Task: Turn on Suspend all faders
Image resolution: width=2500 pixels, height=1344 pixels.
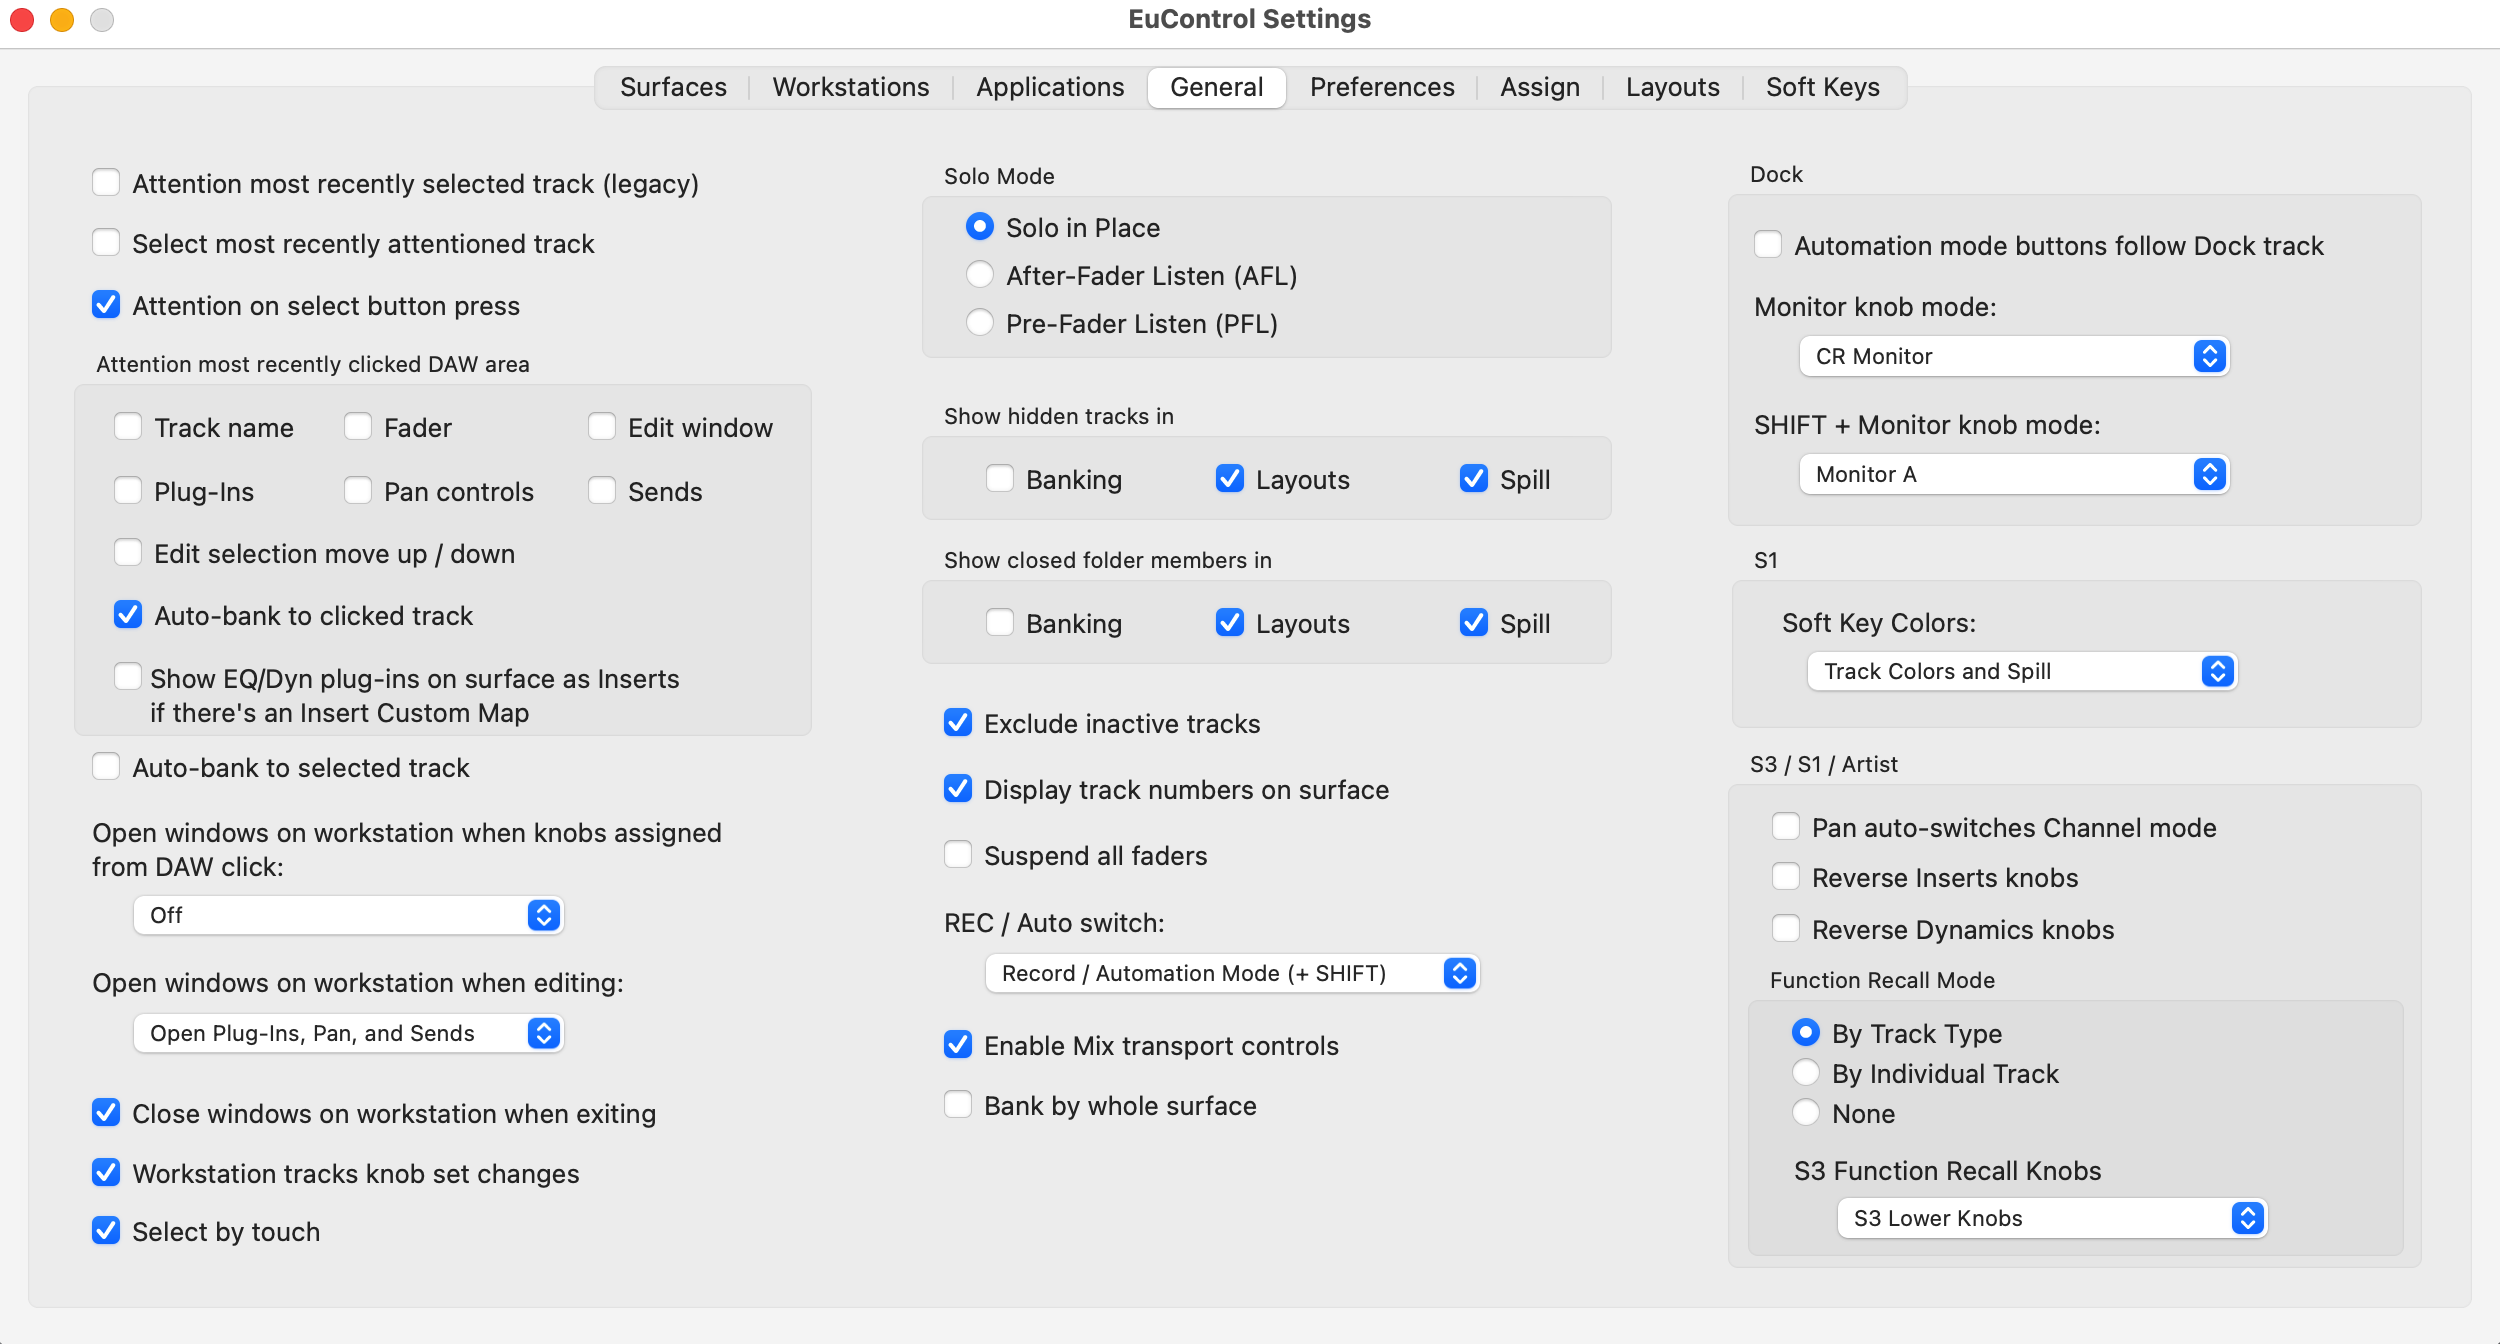Action: tap(958, 855)
